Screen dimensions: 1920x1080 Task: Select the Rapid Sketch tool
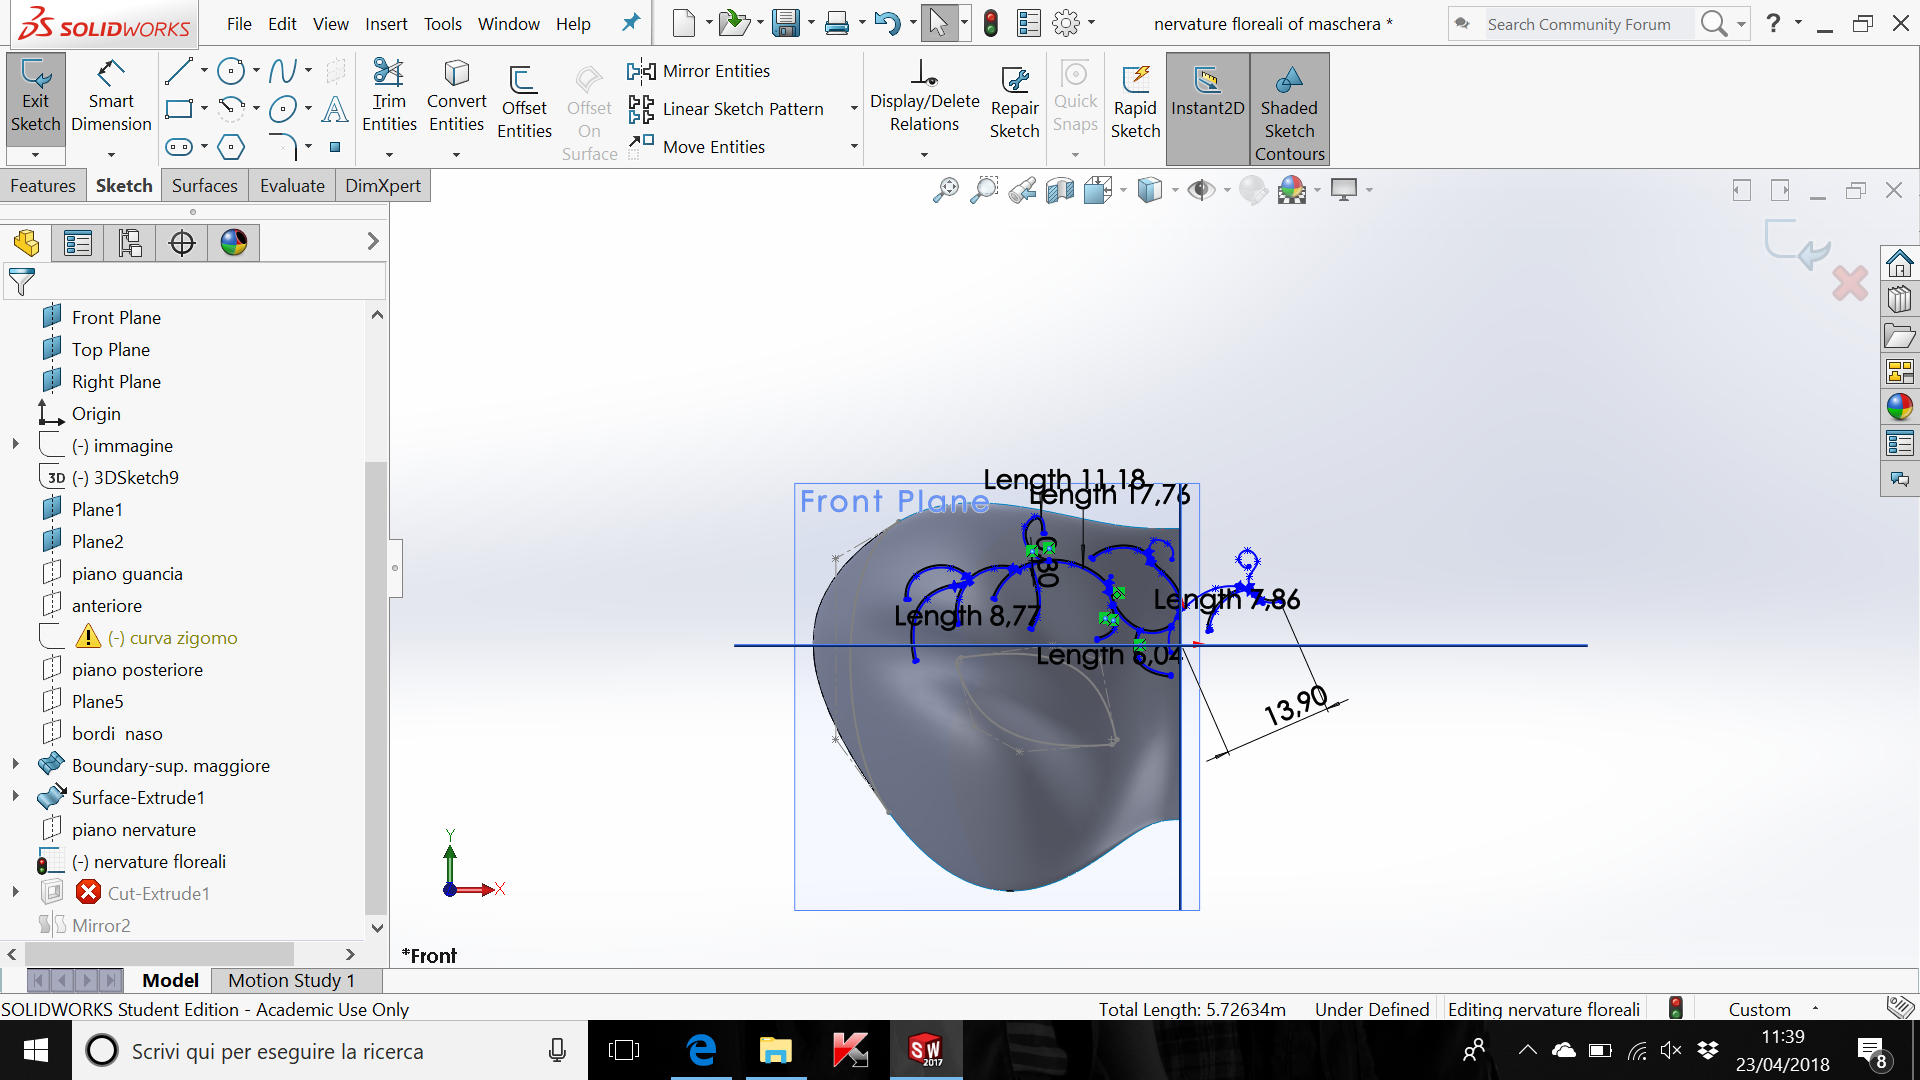[1135, 100]
